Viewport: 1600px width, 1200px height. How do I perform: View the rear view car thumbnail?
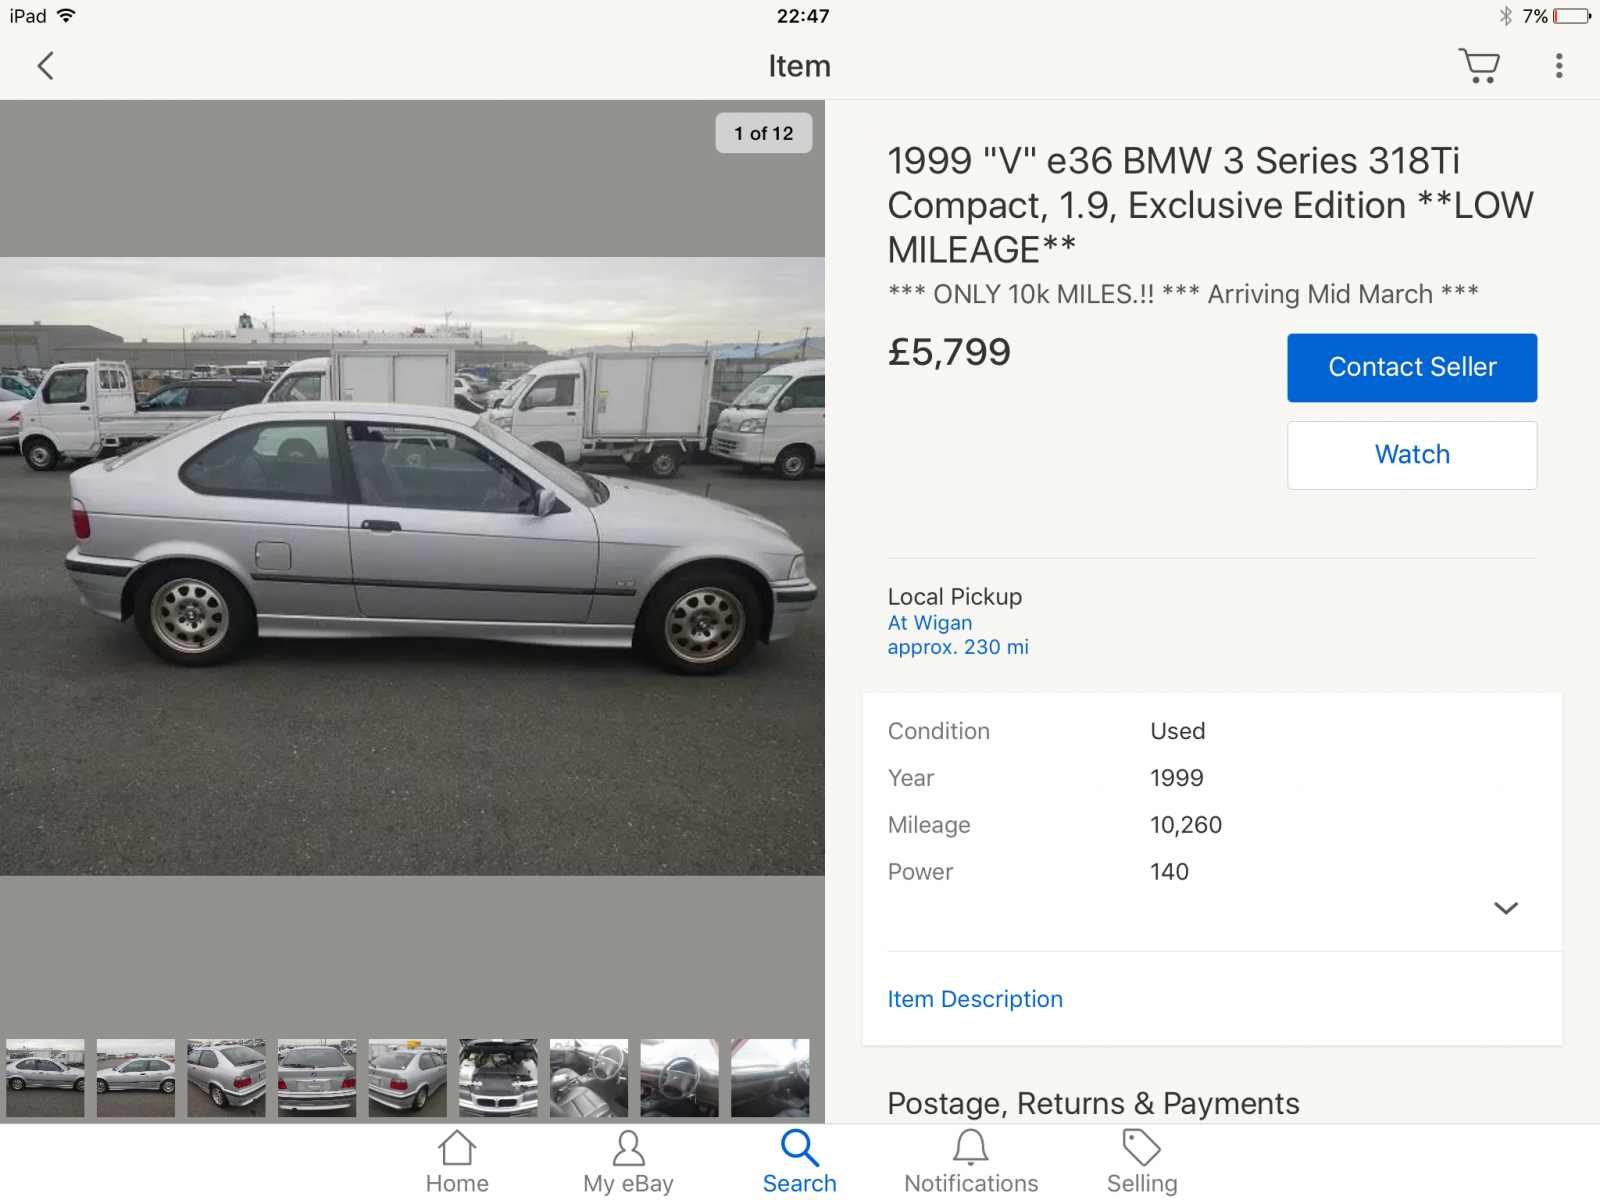click(x=317, y=1078)
